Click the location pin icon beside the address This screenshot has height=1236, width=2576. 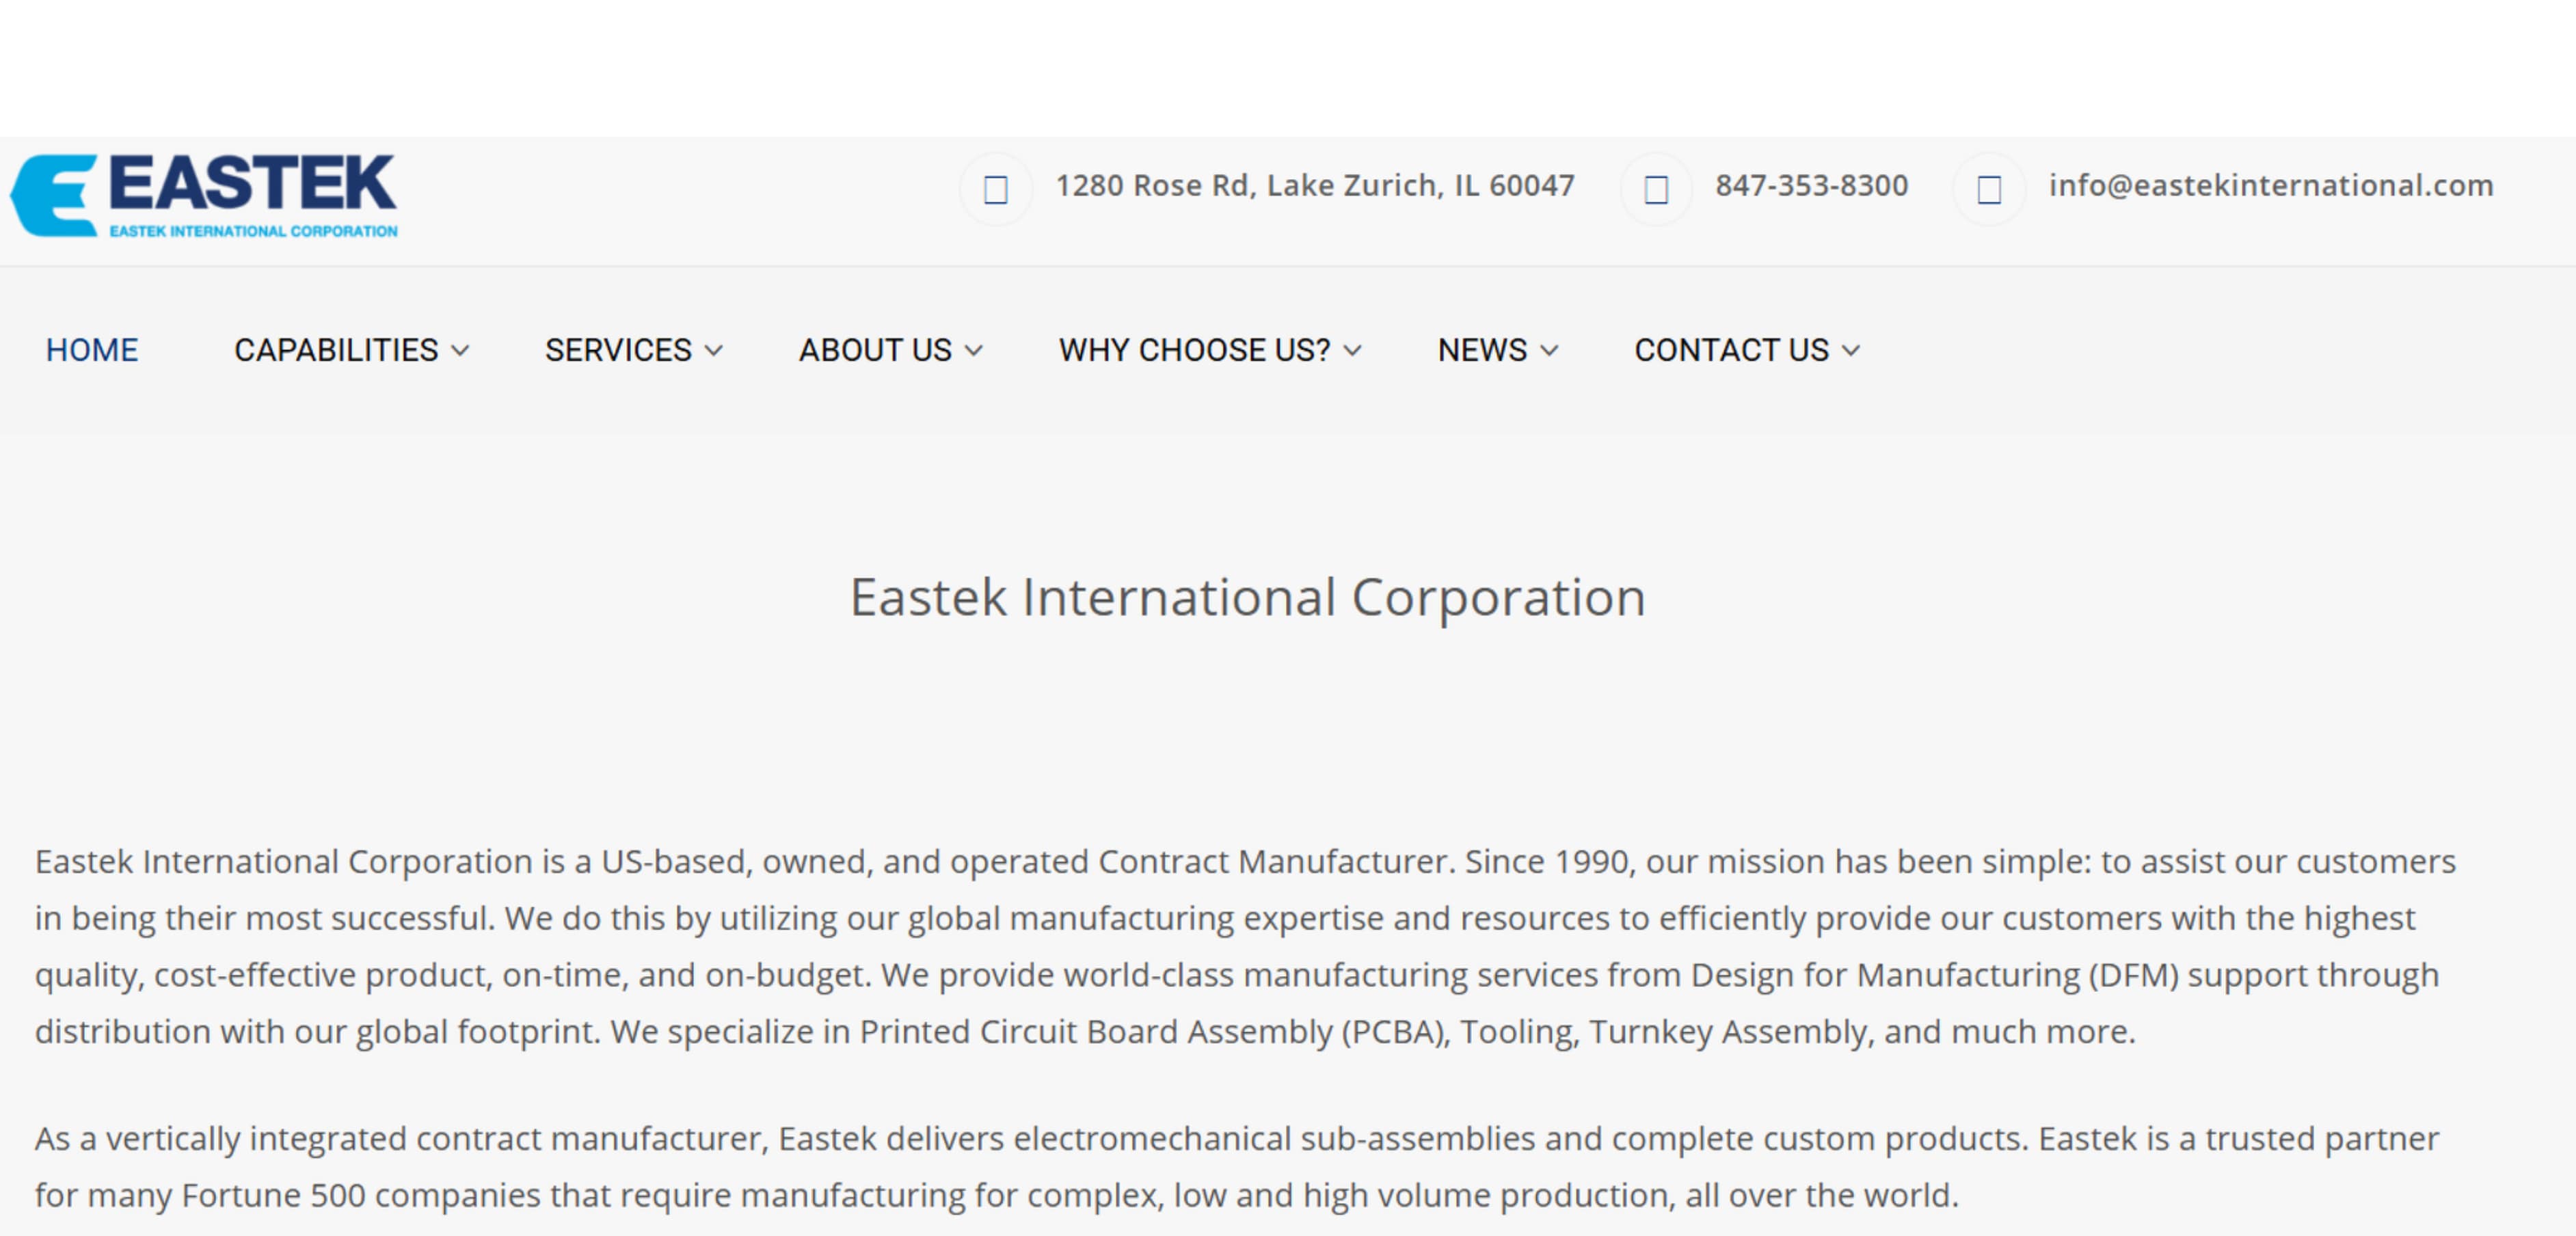click(x=996, y=189)
